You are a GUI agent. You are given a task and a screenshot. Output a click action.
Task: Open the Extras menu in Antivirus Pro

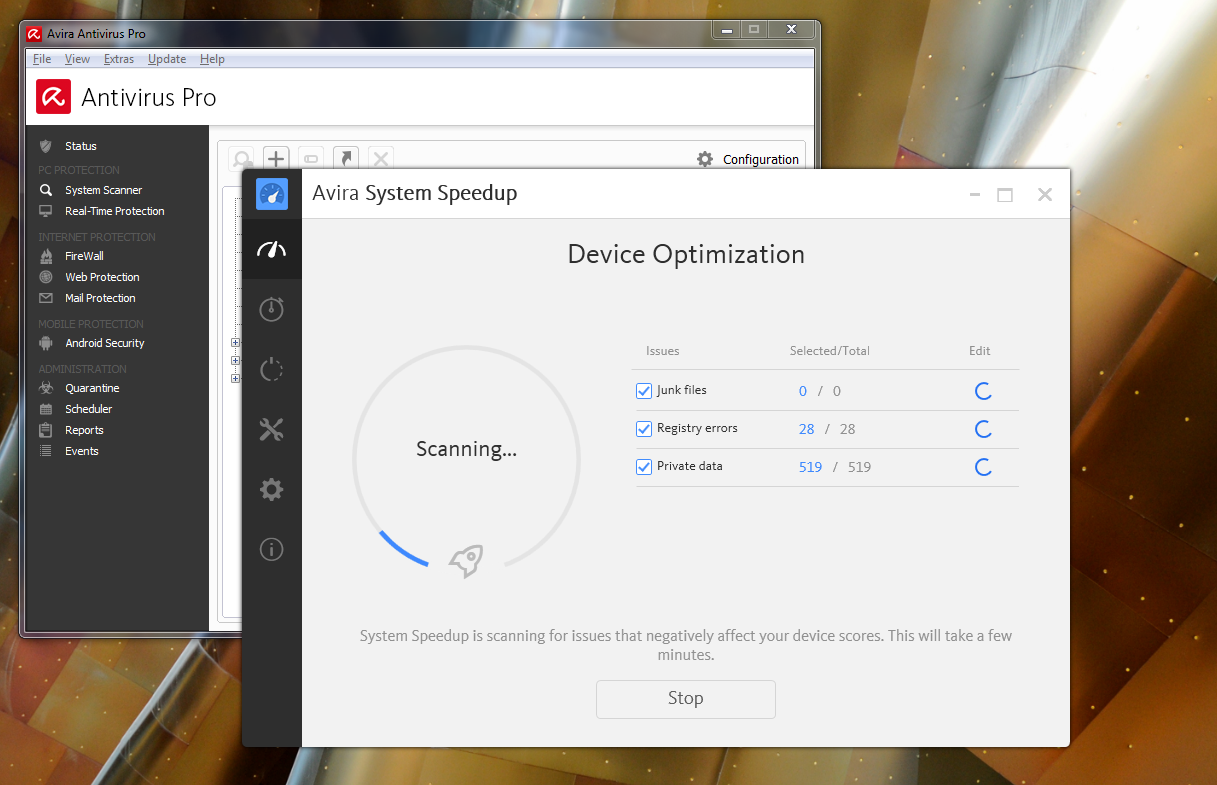pos(119,59)
